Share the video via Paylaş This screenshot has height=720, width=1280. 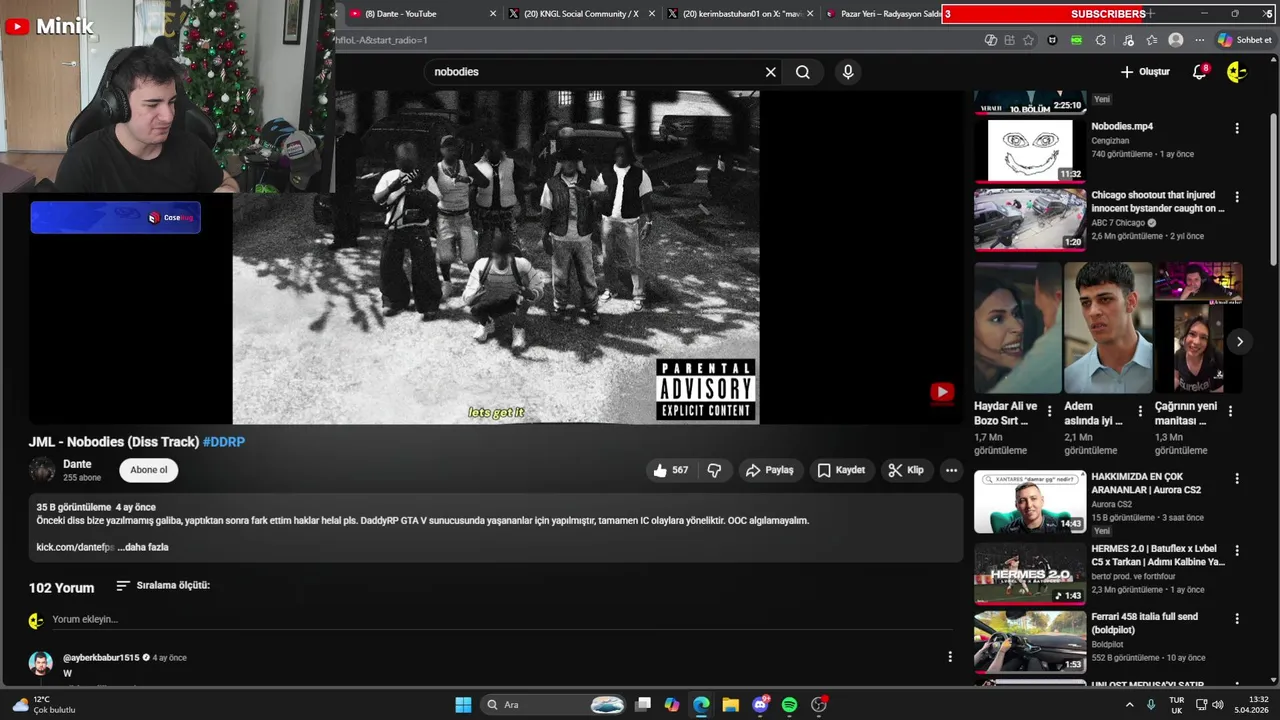[x=770, y=470]
